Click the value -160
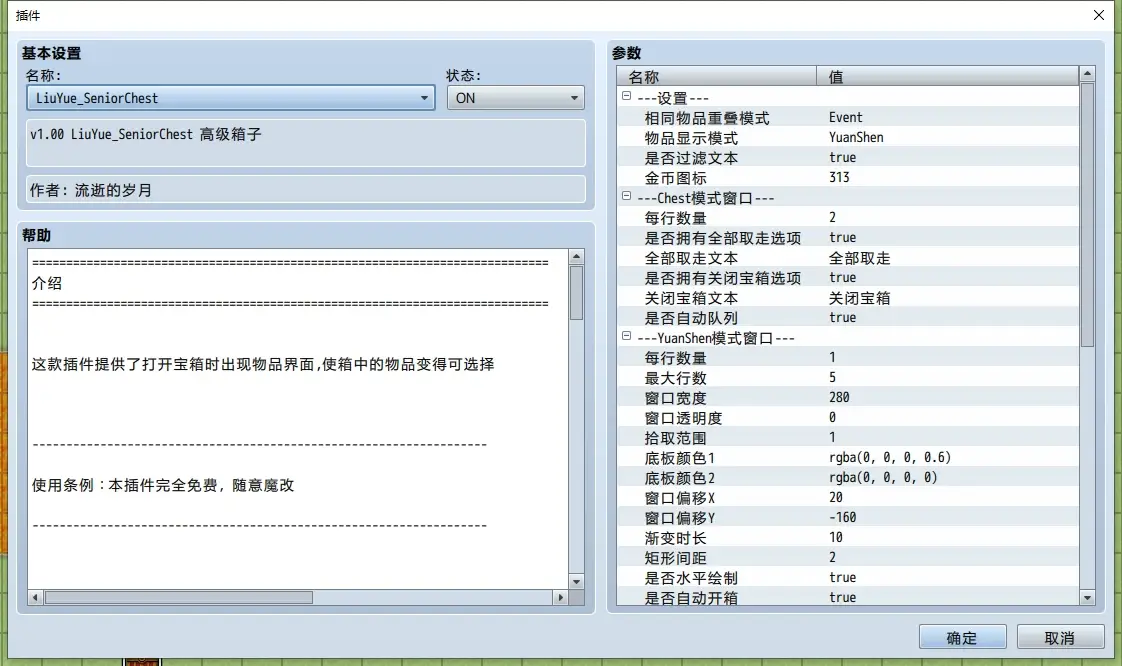The height and width of the screenshot is (666, 1122). [842, 517]
